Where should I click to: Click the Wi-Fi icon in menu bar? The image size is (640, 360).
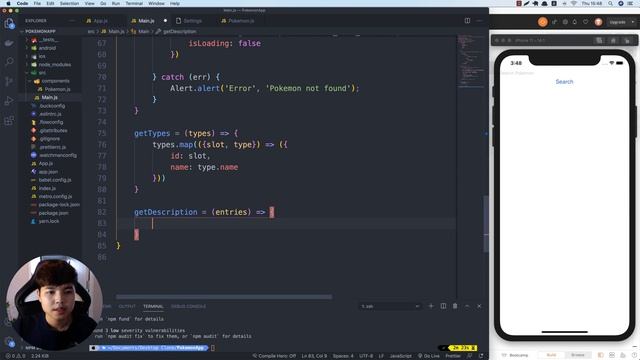point(573,3)
